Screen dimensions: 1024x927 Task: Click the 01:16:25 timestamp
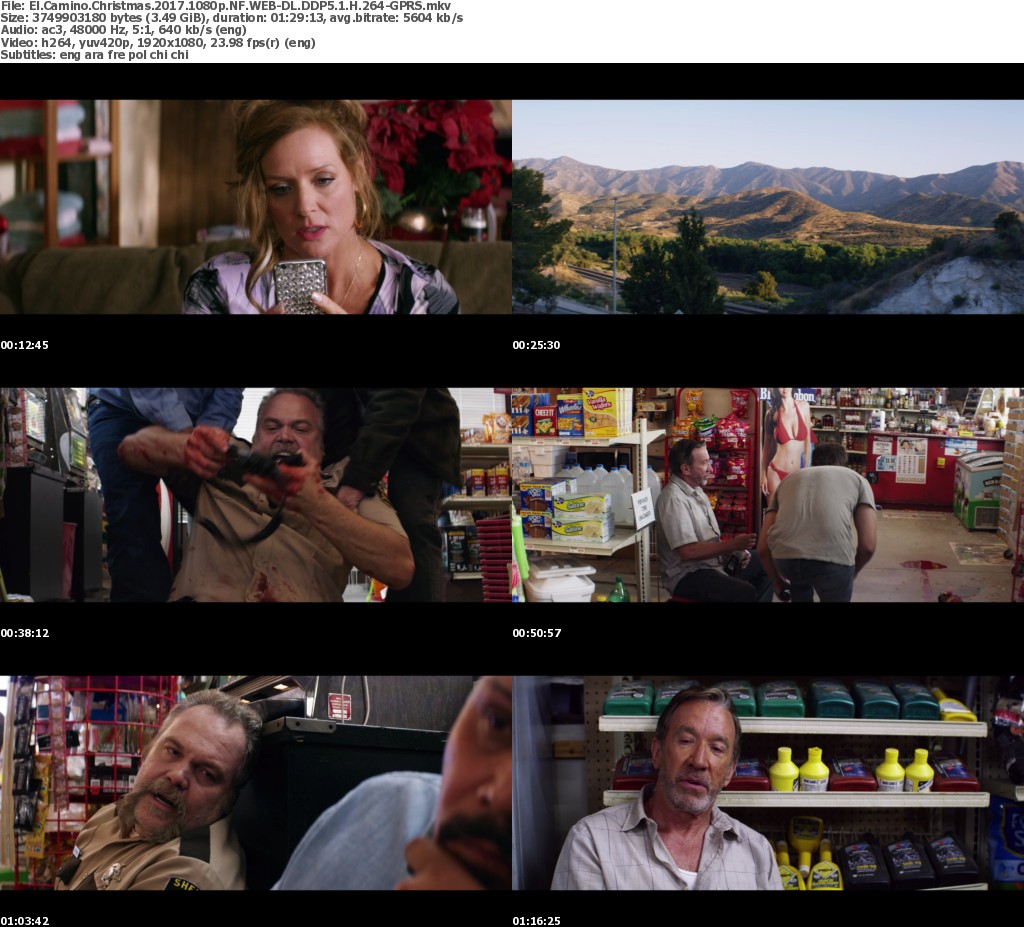pyautogui.click(x=537, y=920)
